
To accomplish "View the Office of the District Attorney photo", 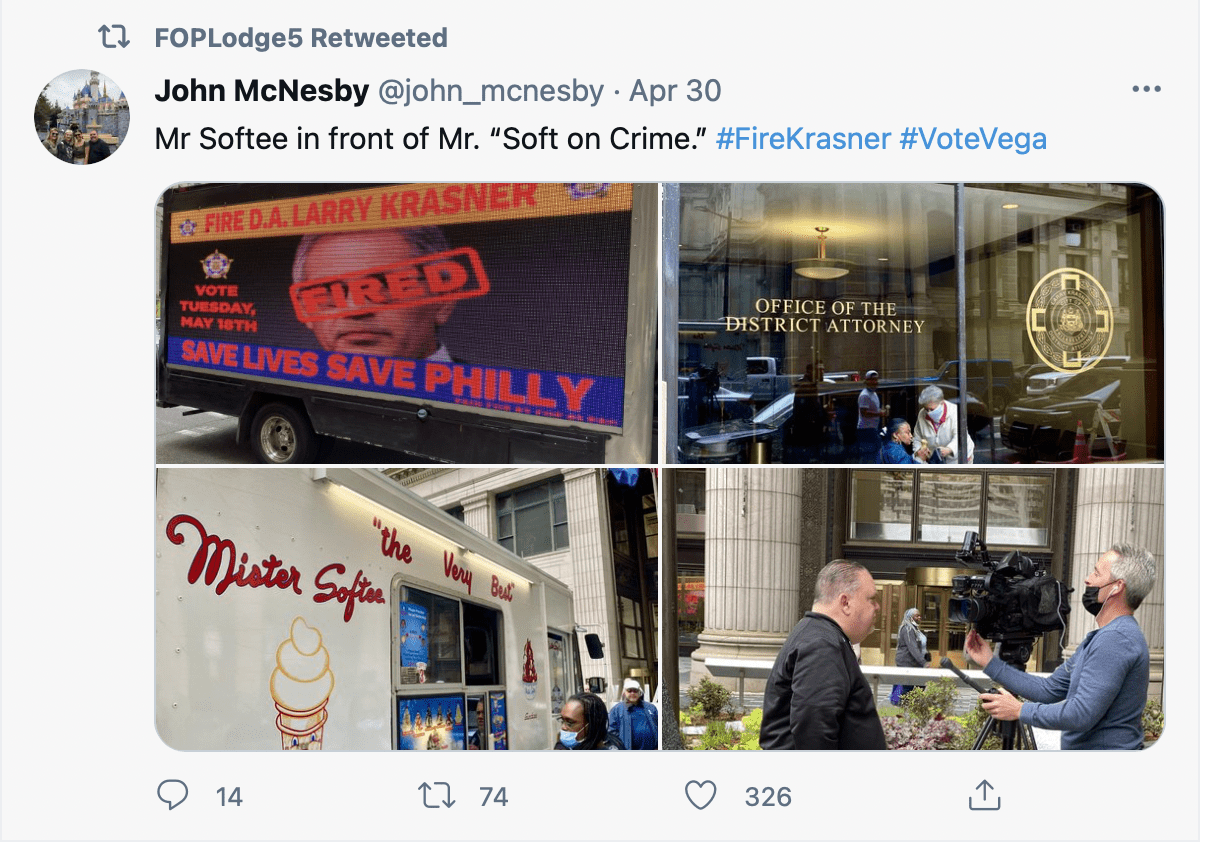I will coord(914,323).
